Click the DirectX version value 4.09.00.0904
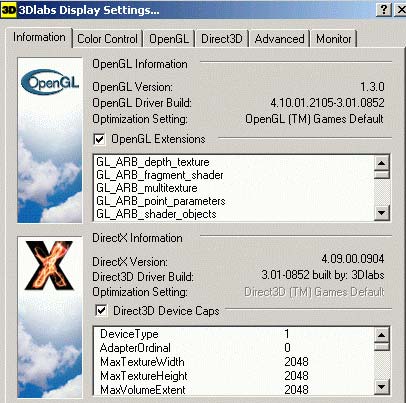The height and width of the screenshot is (403, 406). 353,259
